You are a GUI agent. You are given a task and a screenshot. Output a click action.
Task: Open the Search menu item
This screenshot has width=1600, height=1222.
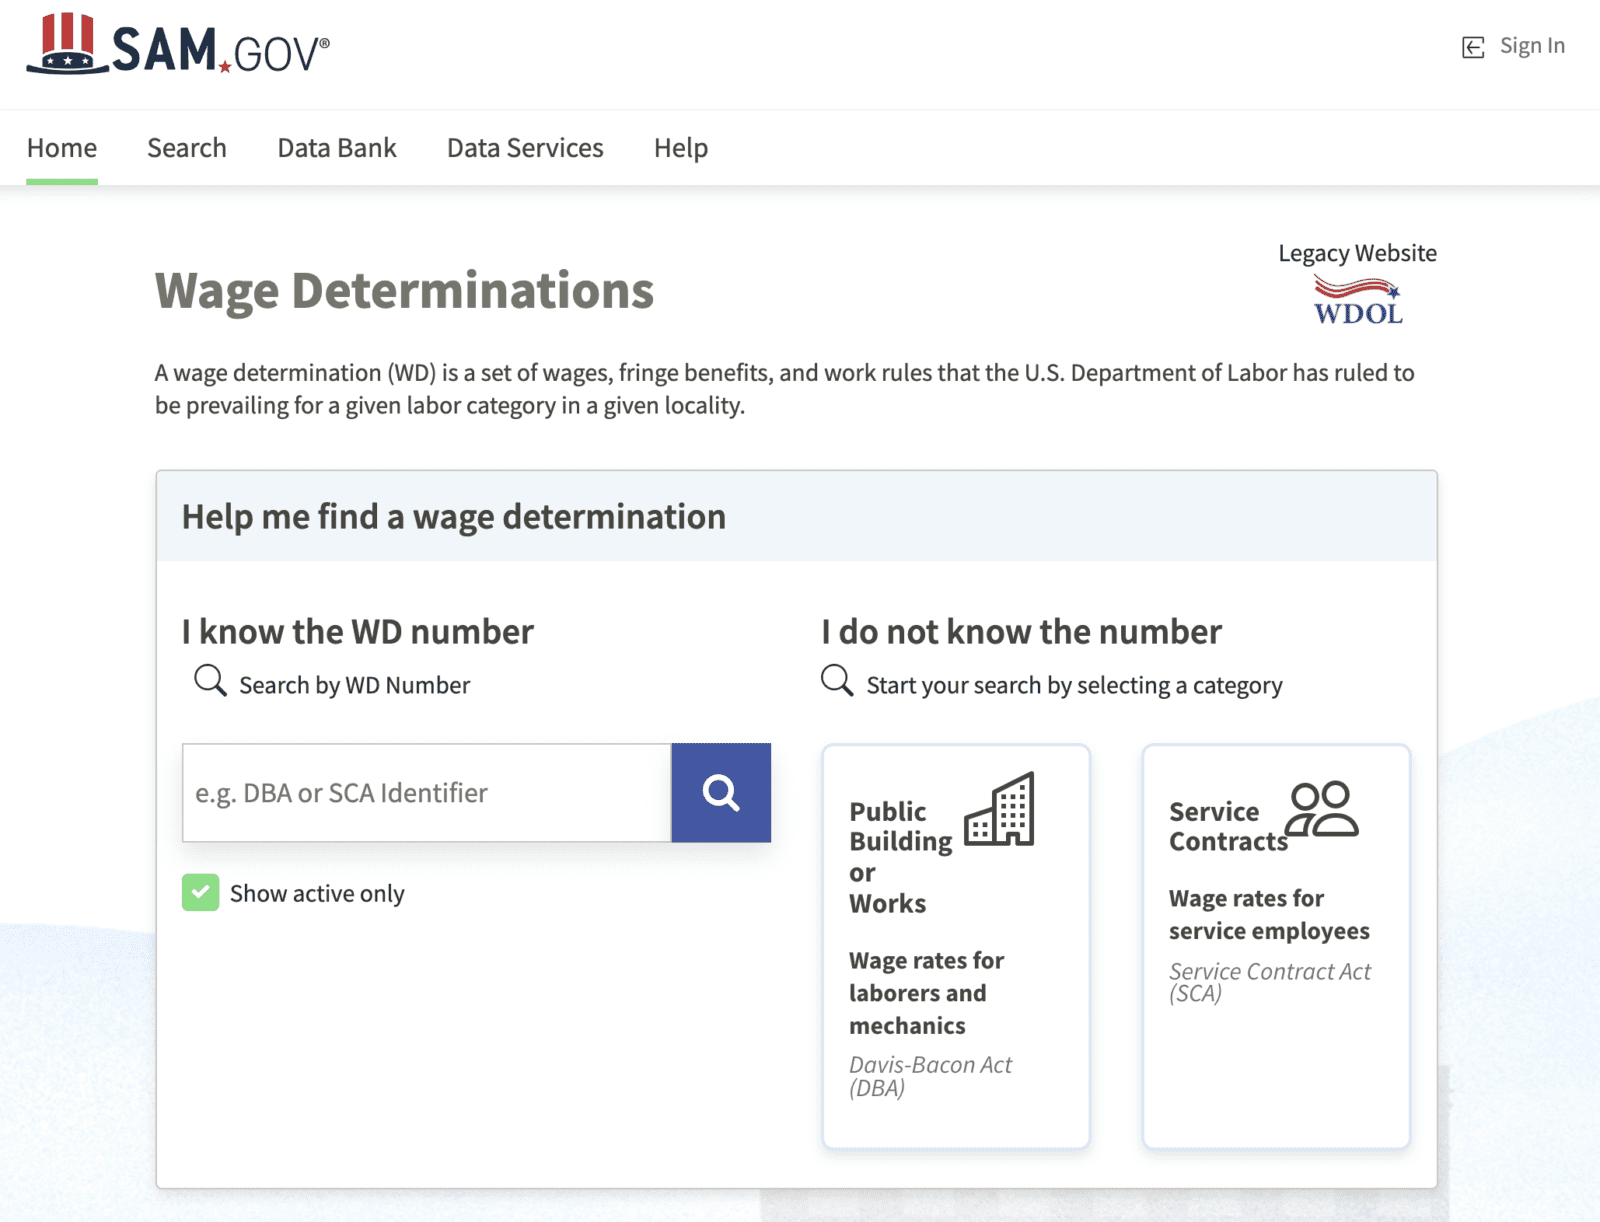(187, 148)
